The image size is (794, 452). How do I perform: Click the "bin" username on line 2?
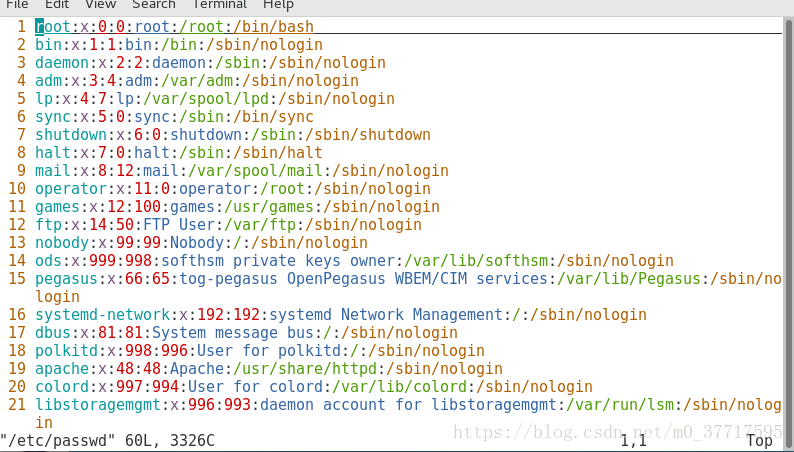(x=48, y=45)
